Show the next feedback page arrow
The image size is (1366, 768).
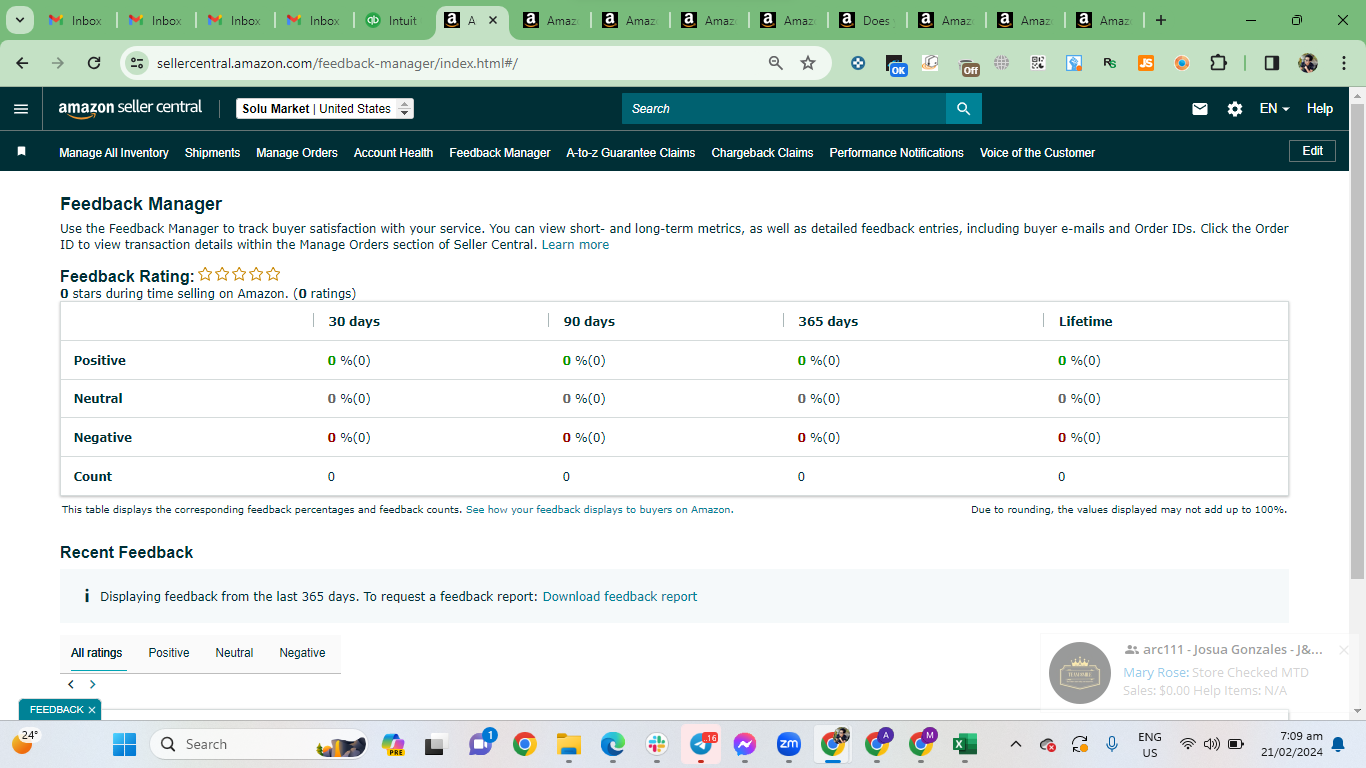pyautogui.click(x=93, y=685)
